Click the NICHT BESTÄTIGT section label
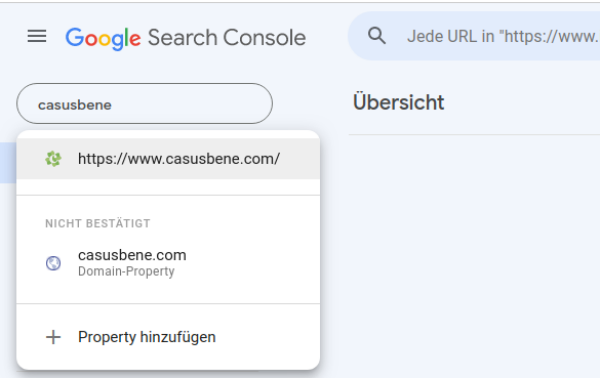This screenshot has height=378, width=600. 98,223
